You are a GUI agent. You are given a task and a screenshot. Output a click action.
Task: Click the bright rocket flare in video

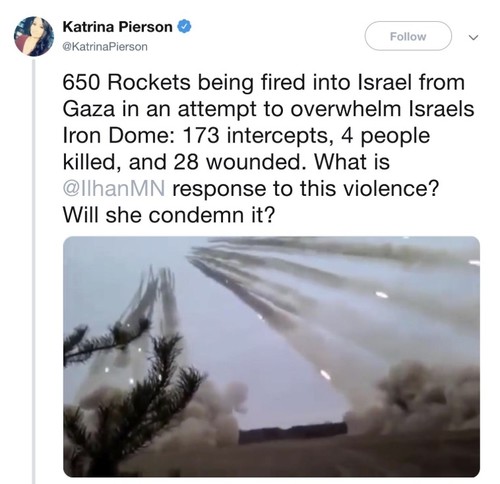coord(325,375)
